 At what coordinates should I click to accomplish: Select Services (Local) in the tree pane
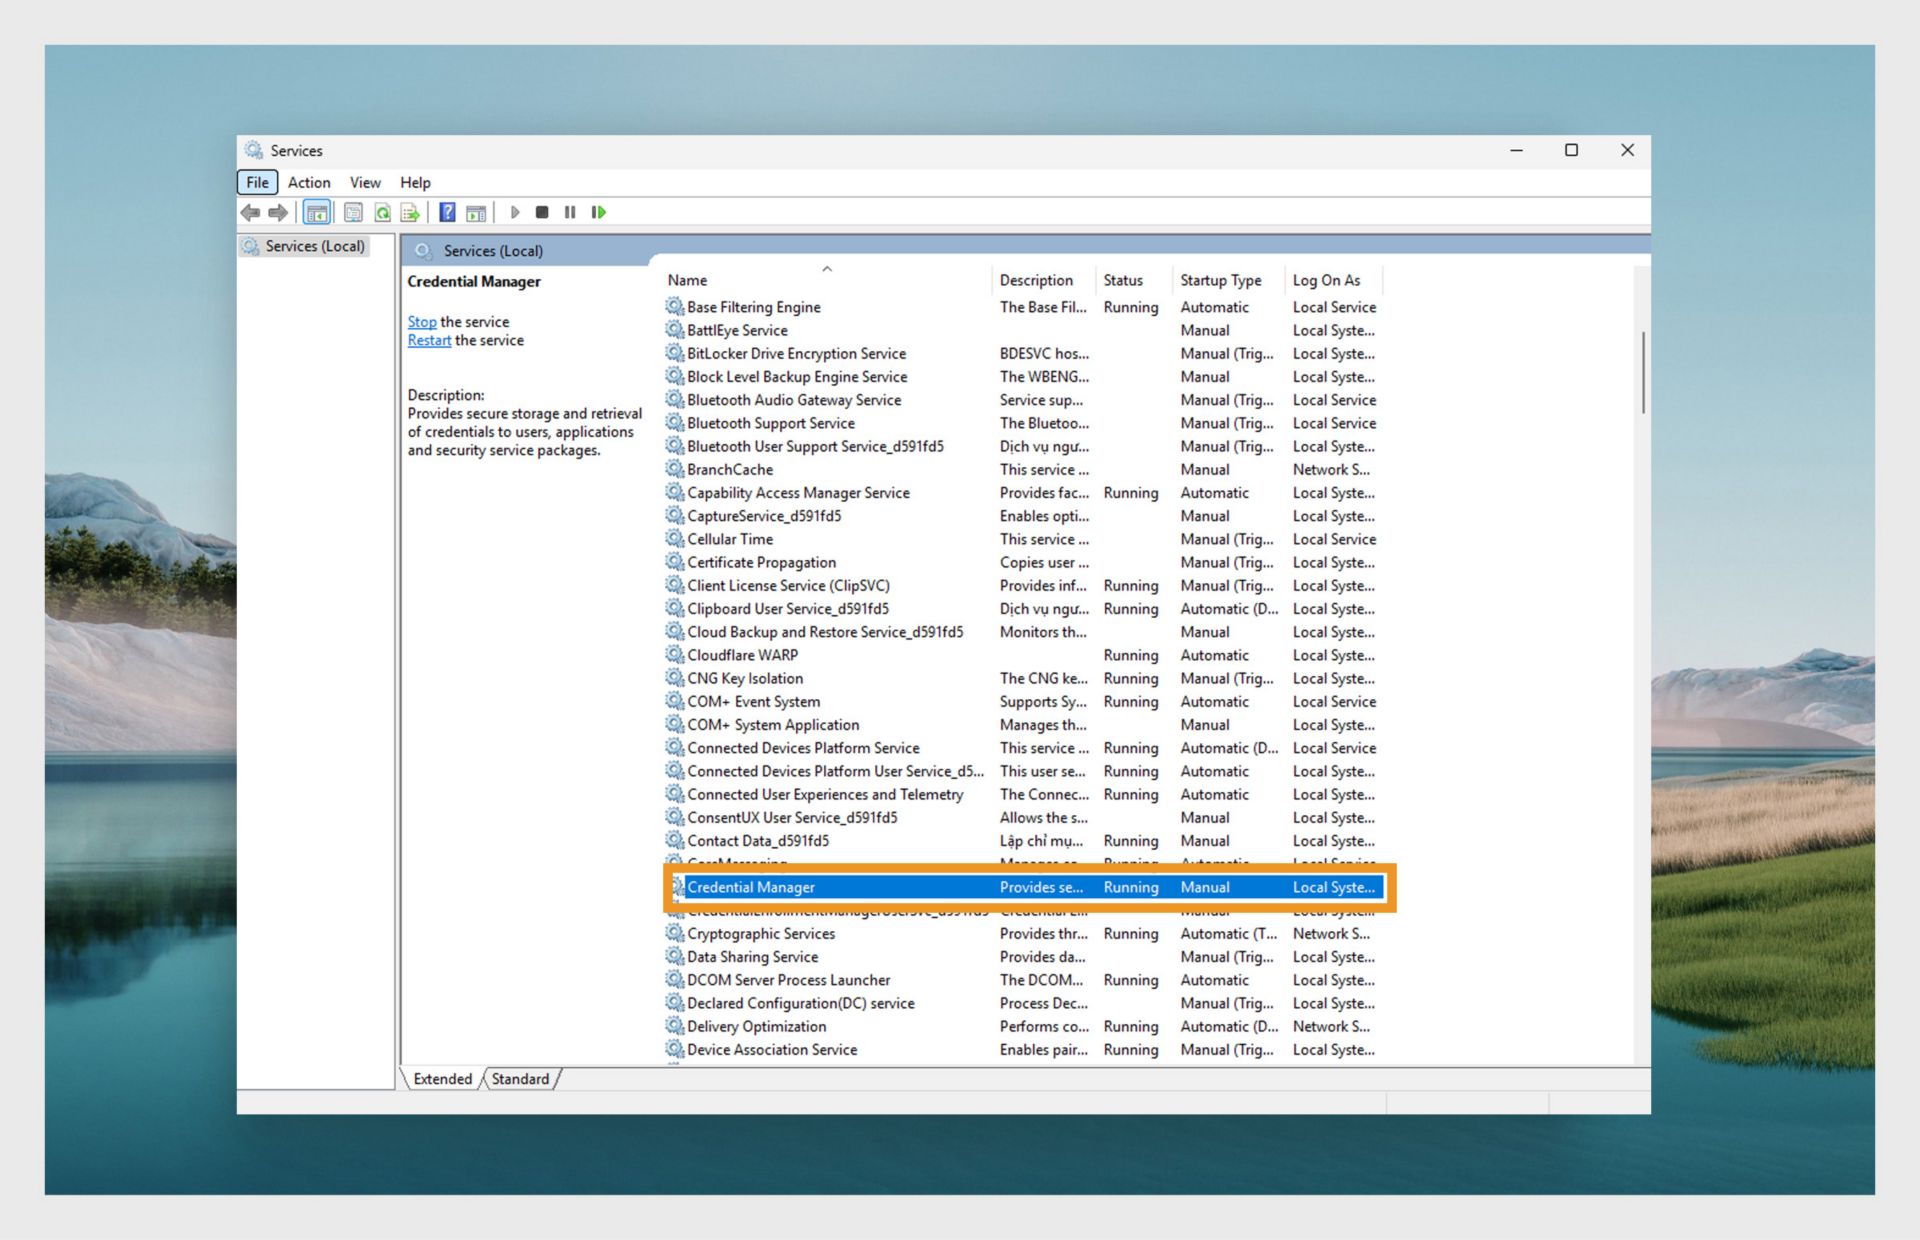(x=314, y=246)
